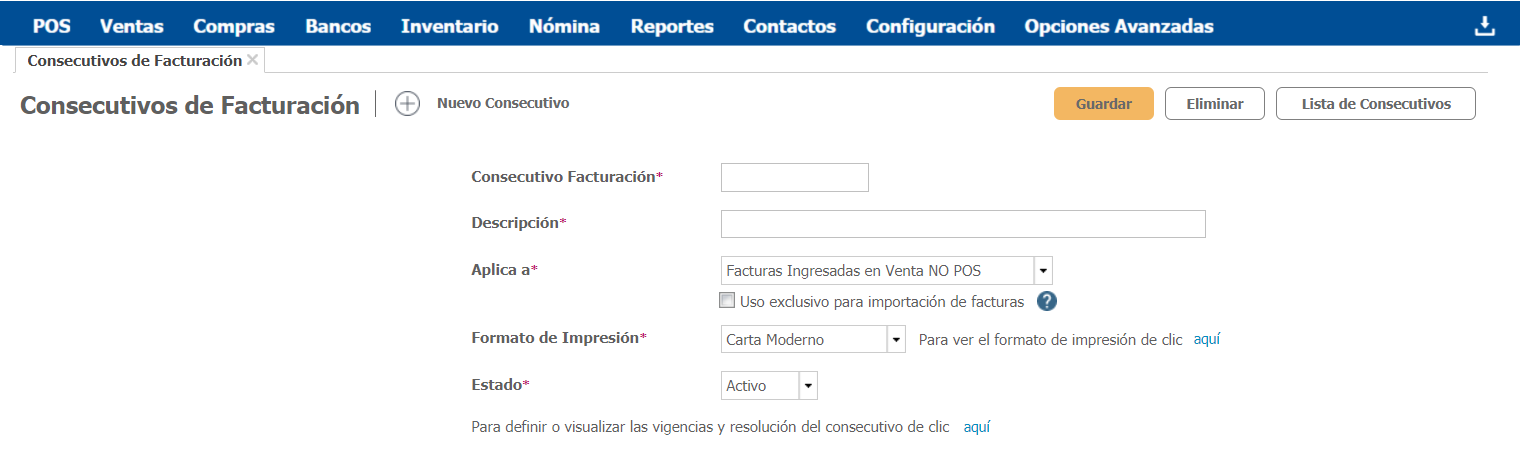Open Lista de Consecutivos
Image resolution: width=1520 pixels, height=459 pixels.
(x=1375, y=104)
